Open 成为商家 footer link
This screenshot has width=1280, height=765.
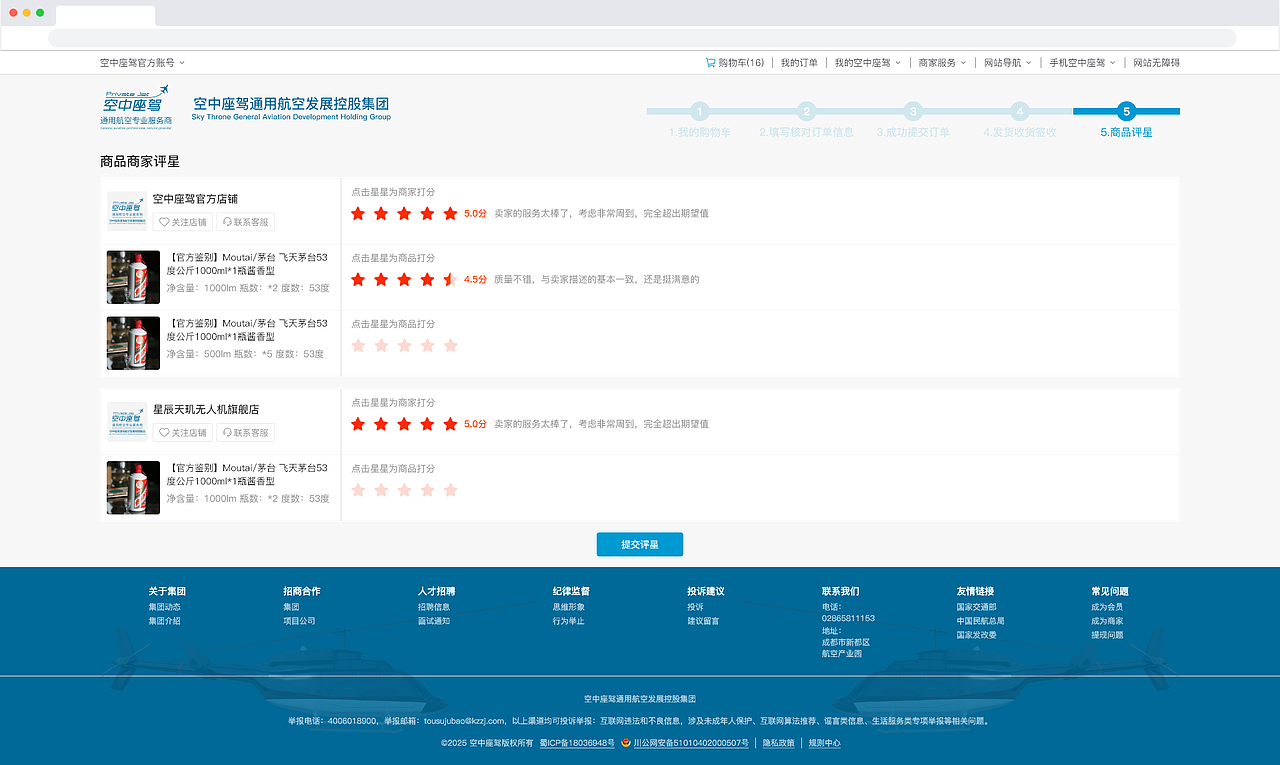click(x=1107, y=621)
